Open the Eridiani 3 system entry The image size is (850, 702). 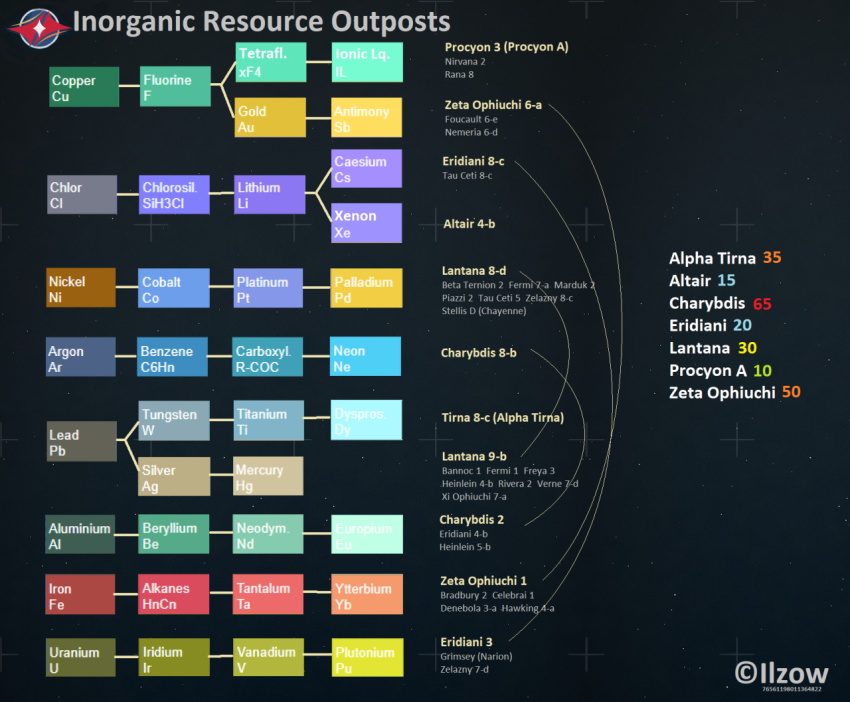tap(465, 641)
